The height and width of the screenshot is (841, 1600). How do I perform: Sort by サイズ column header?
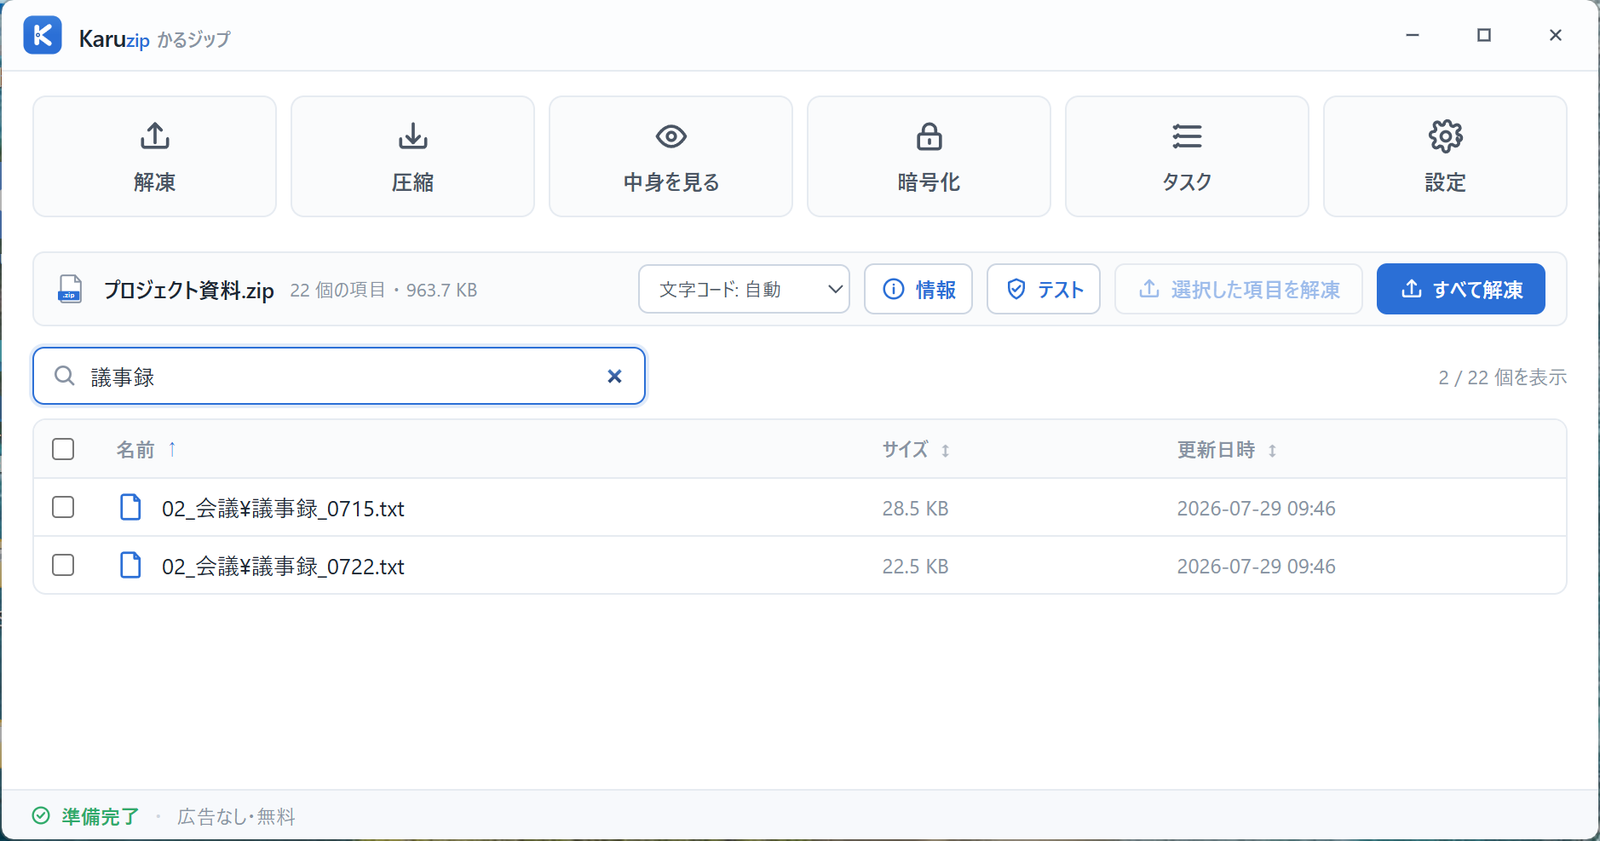pos(915,450)
